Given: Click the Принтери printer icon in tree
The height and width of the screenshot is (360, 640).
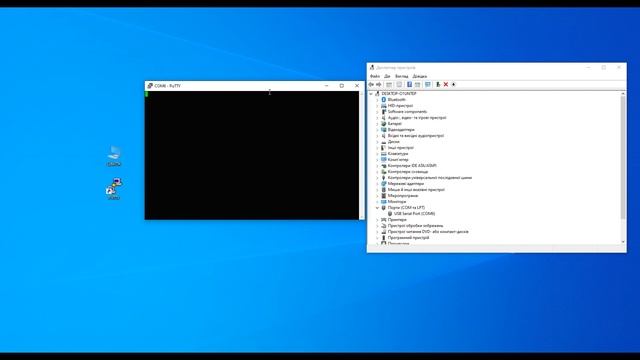Looking at the screenshot, I should [x=384, y=220].
